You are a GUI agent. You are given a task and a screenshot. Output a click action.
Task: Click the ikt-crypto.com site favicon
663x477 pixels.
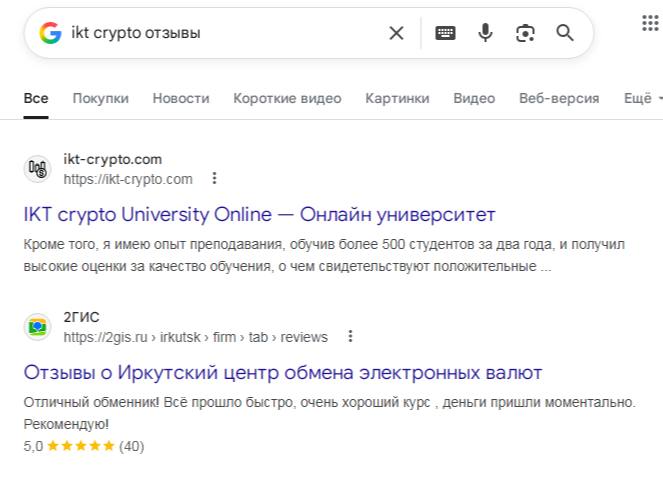[38, 169]
